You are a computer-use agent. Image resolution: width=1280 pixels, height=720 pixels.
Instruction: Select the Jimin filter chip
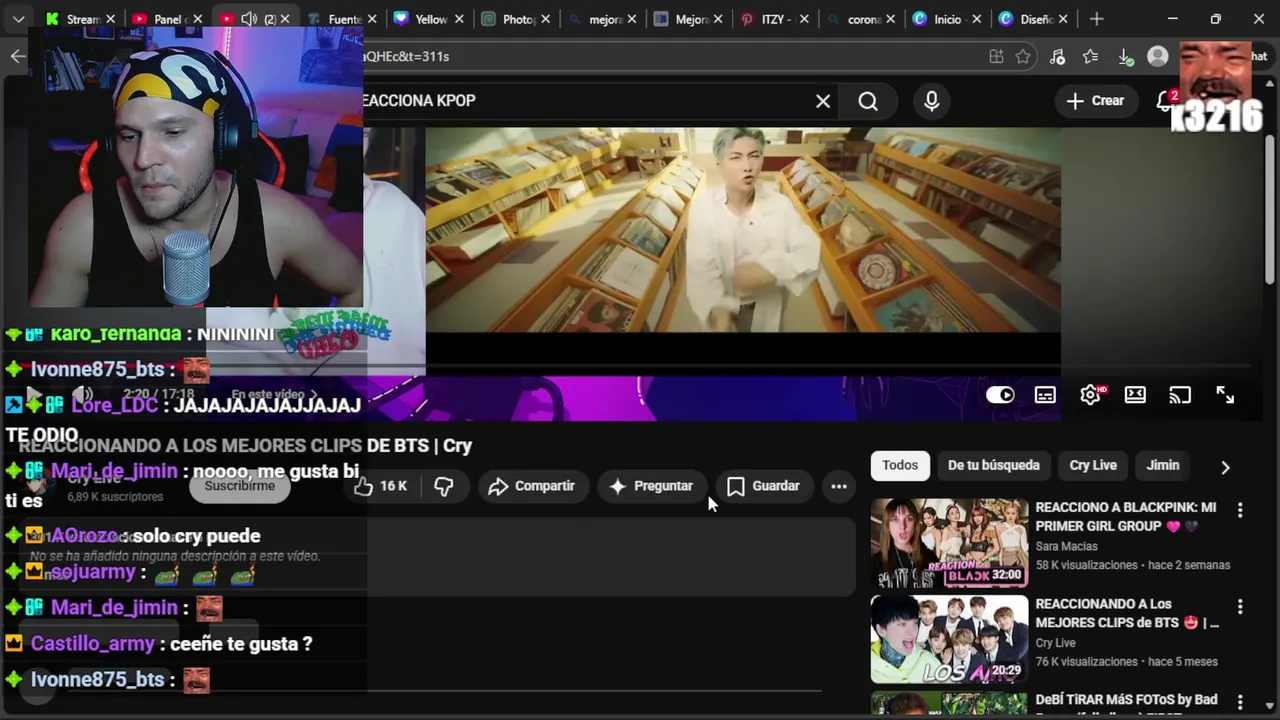coord(1163,465)
